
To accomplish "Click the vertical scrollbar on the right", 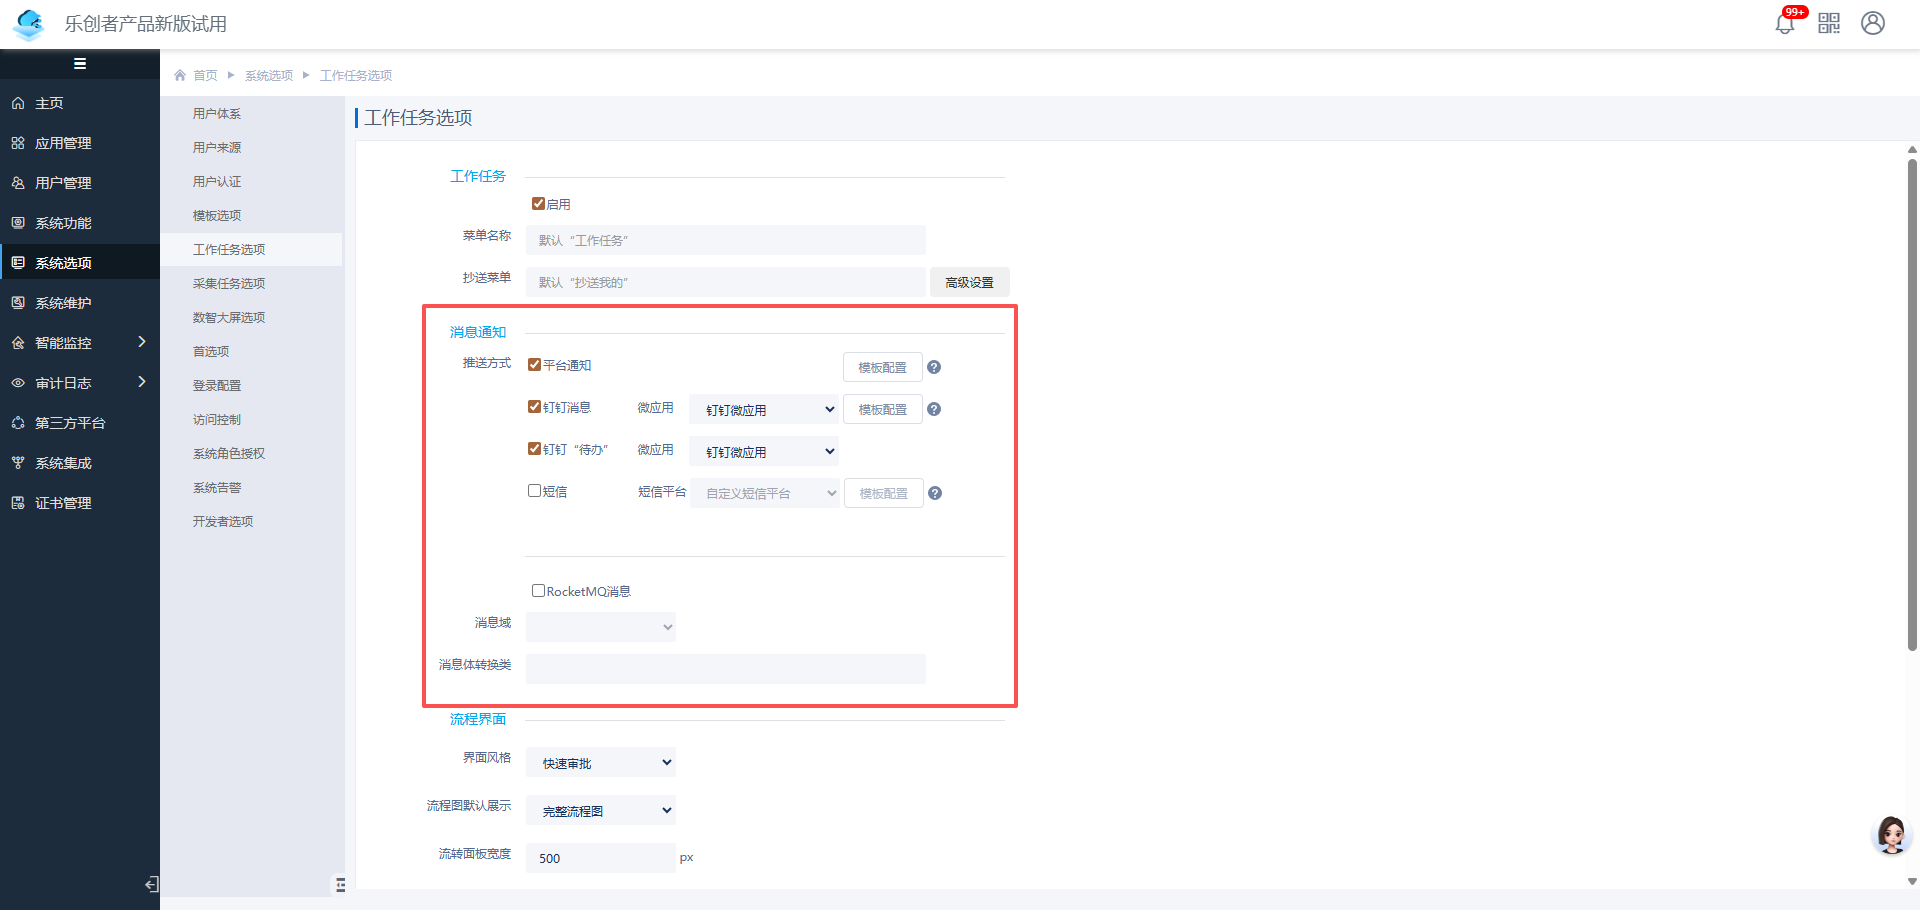I will pos(1912,400).
